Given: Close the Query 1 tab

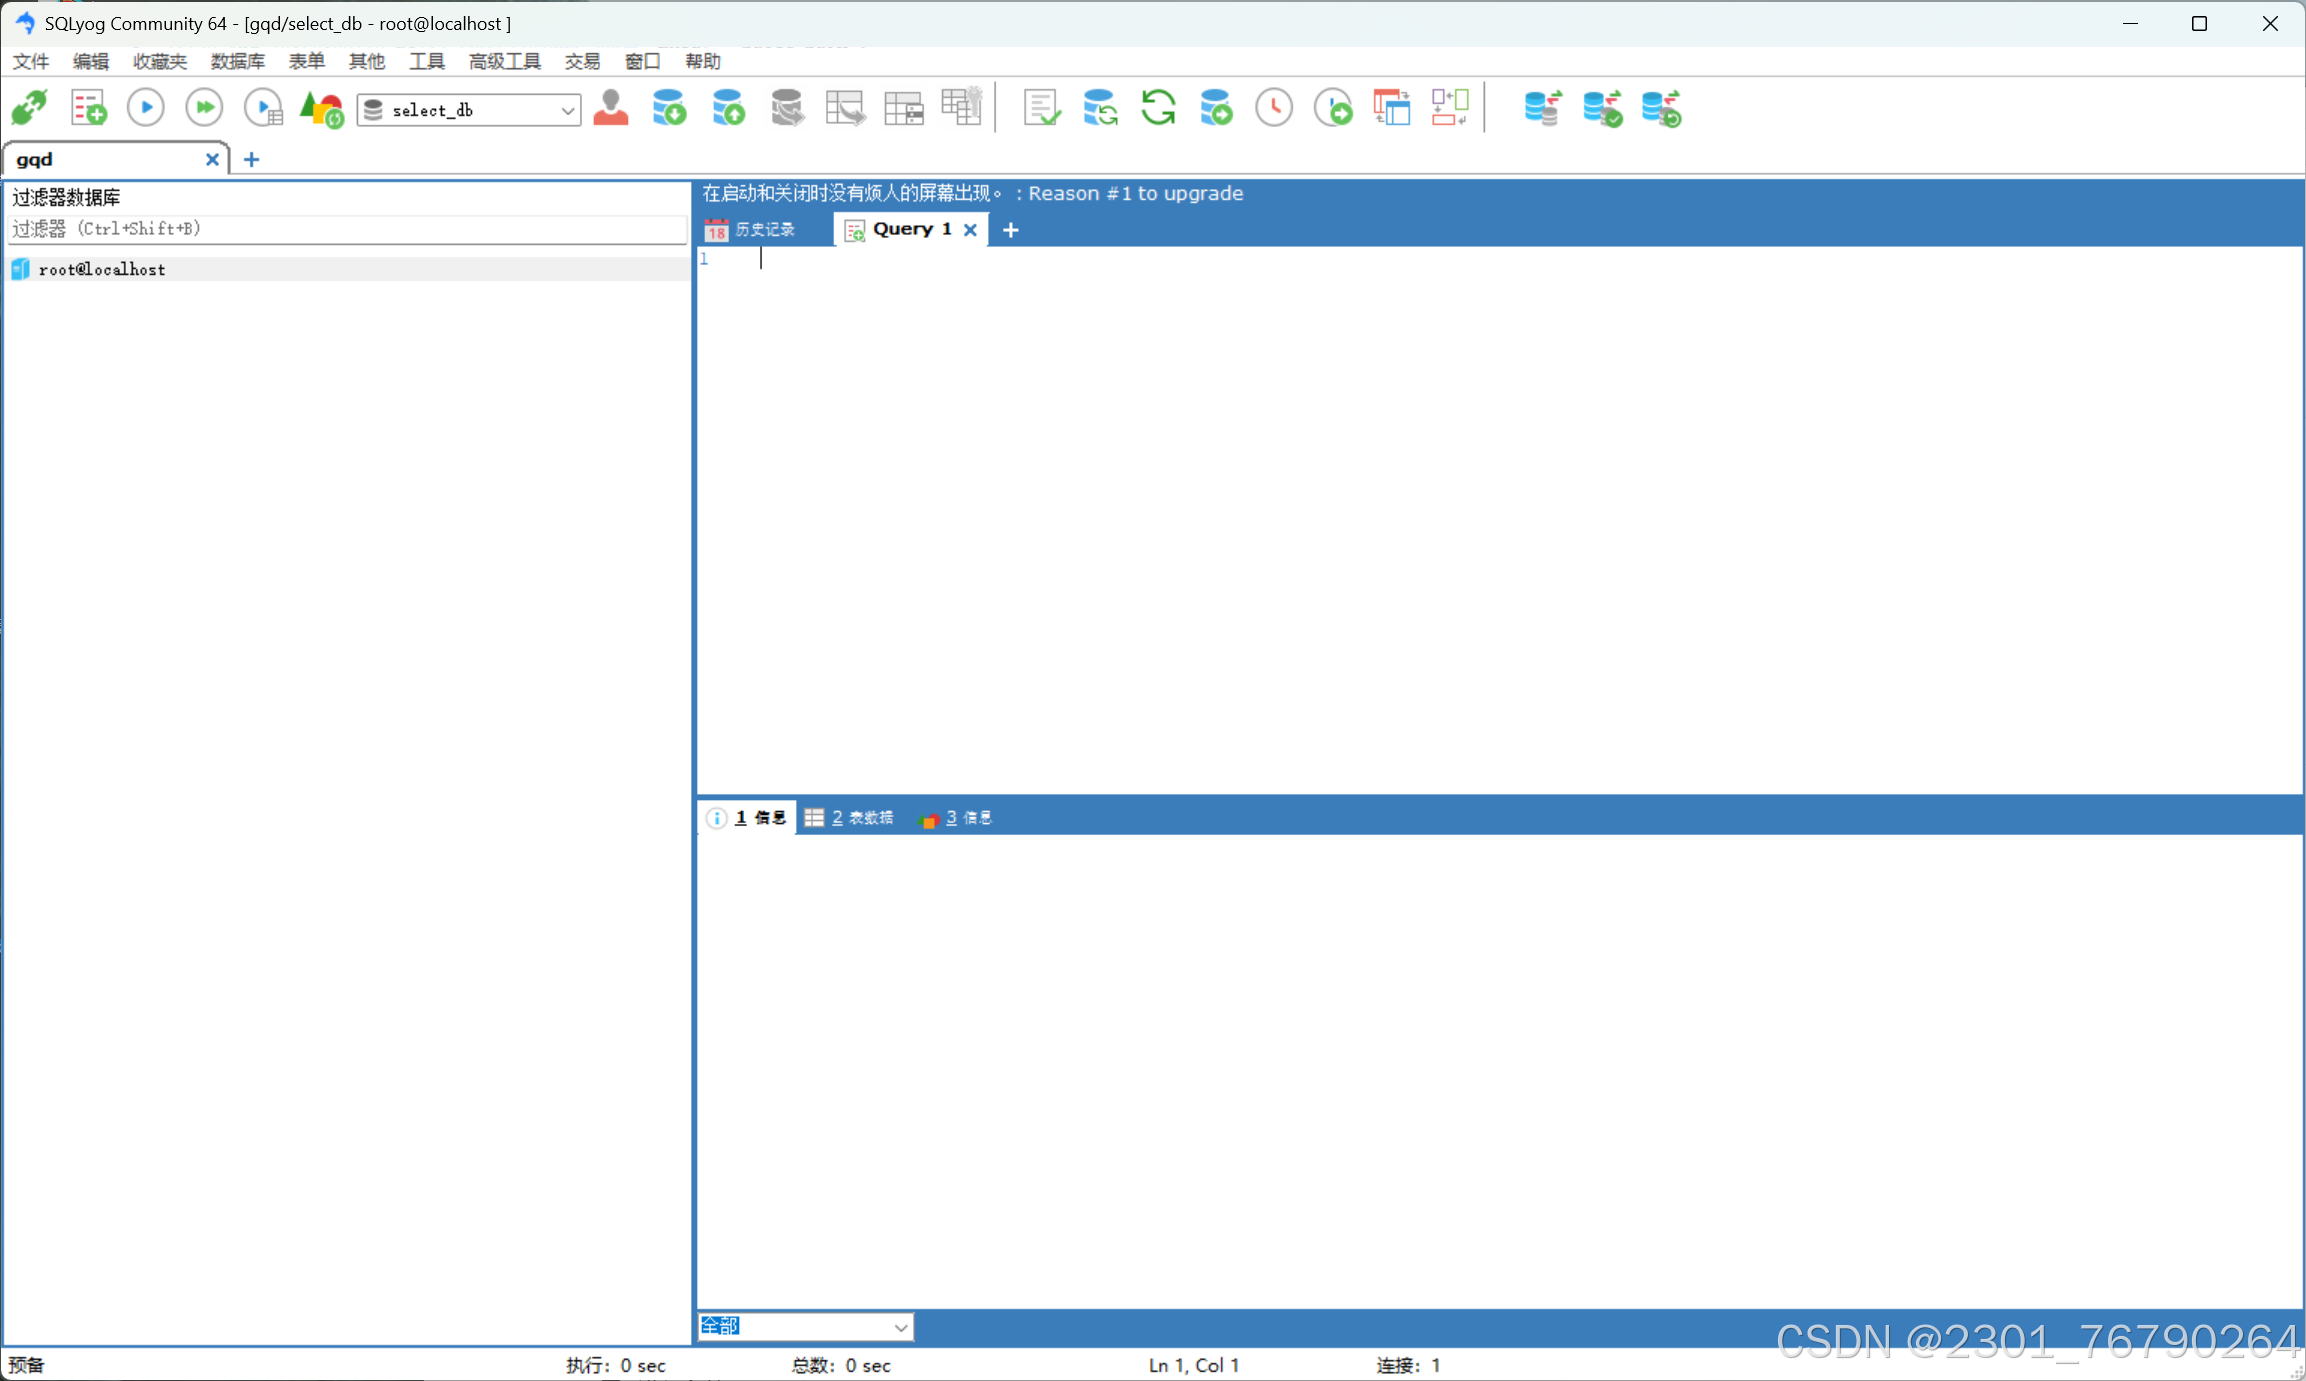Looking at the screenshot, I should [x=970, y=230].
